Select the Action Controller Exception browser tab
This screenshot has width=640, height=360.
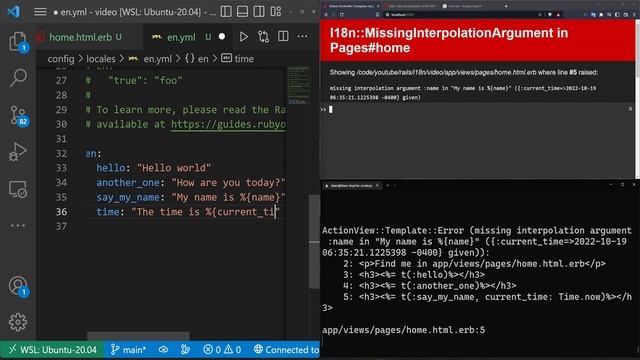coord(351,6)
